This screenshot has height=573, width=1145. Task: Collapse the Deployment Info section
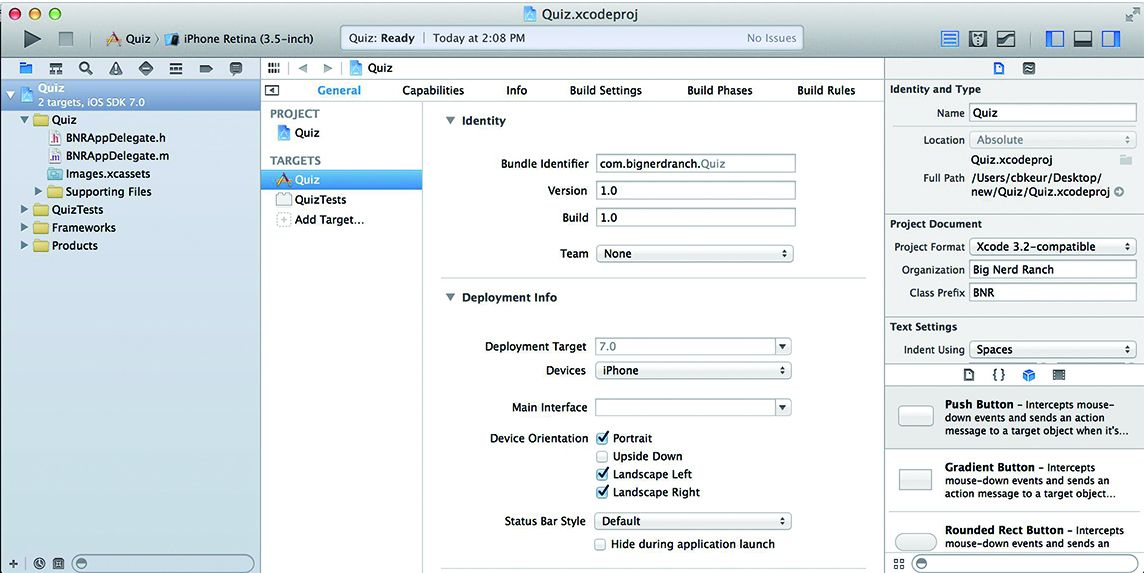[451, 298]
